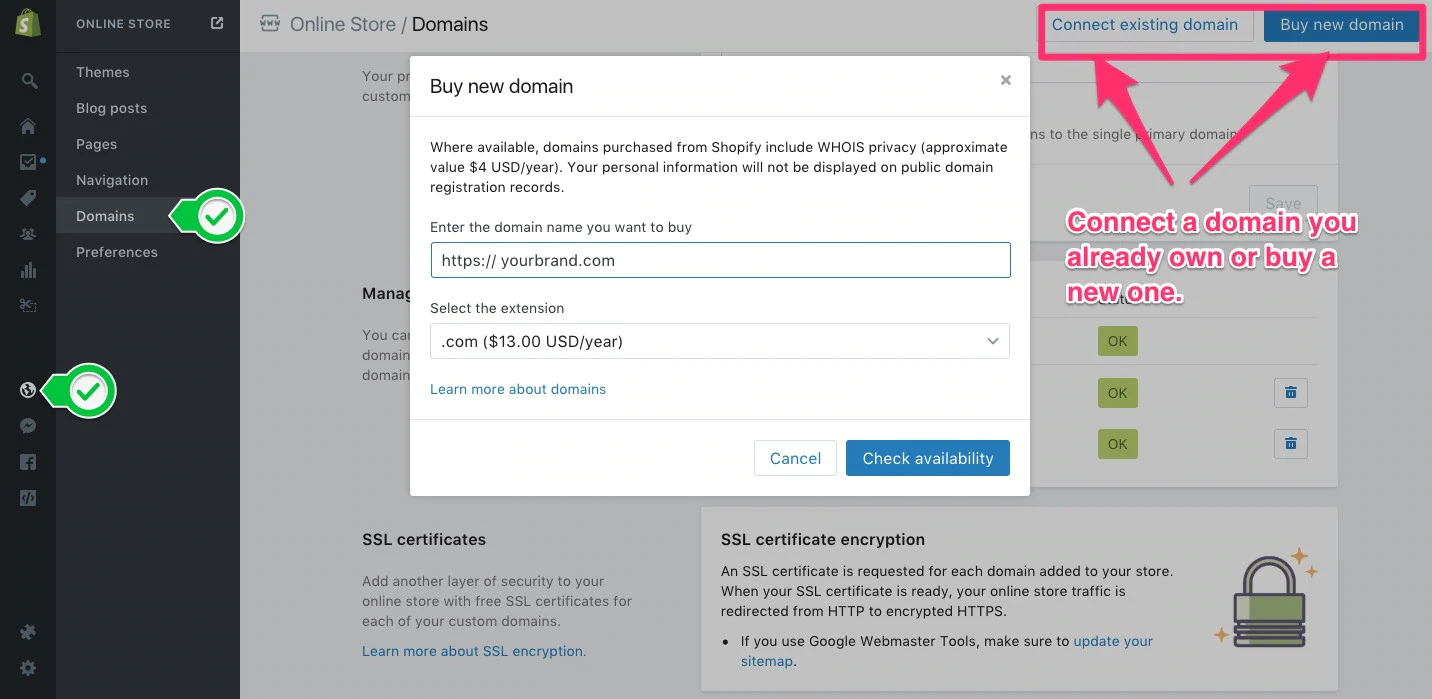Open the Learn more about domains link

518,389
